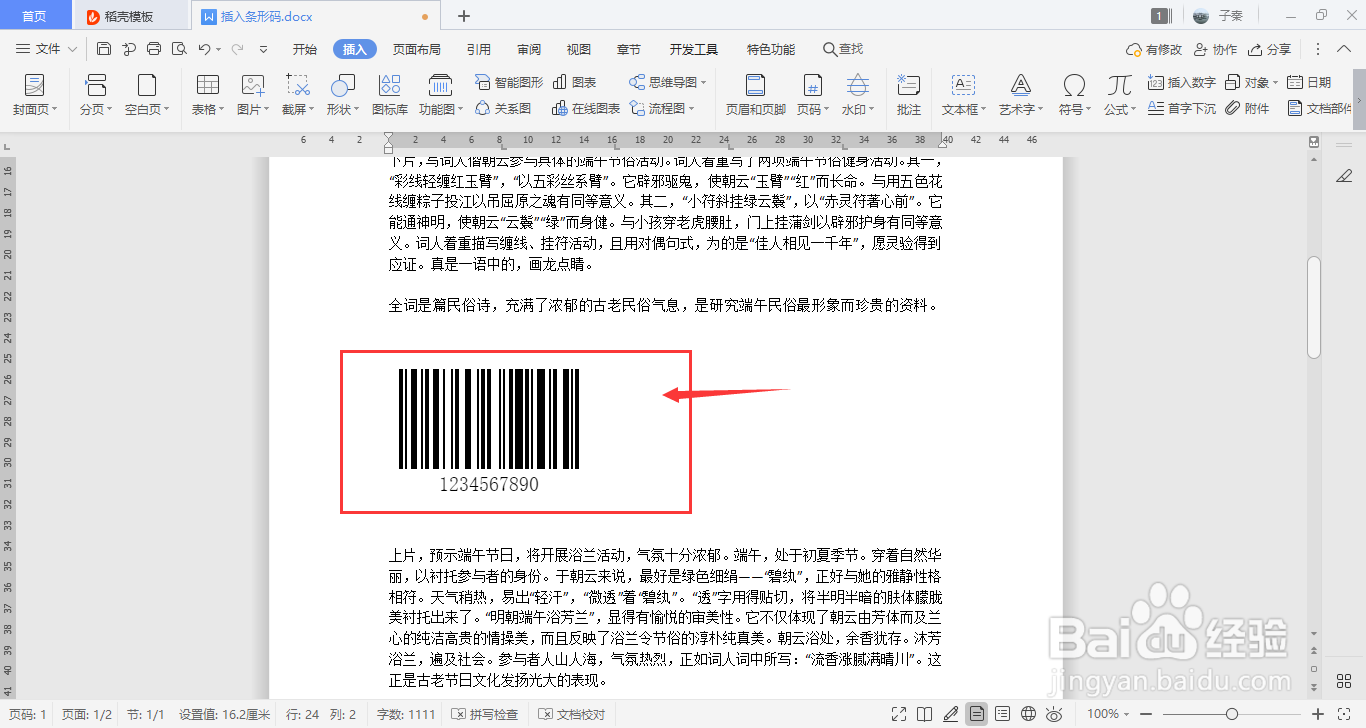
Task: Insert page number (页码)
Action: click(x=812, y=96)
